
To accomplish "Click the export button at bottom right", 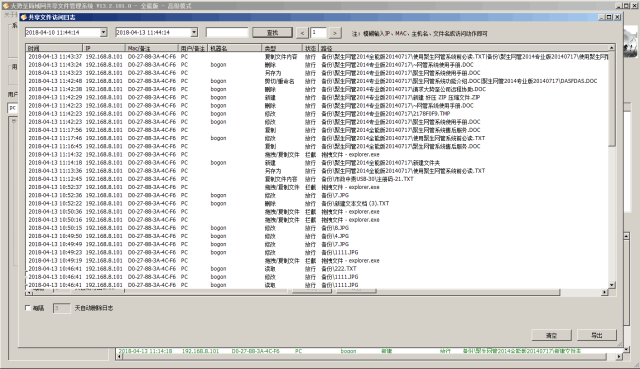I will coord(597,335).
